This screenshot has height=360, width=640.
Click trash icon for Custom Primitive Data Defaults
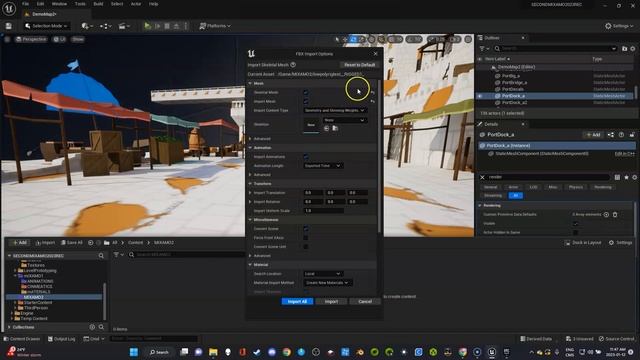click(x=615, y=214)
